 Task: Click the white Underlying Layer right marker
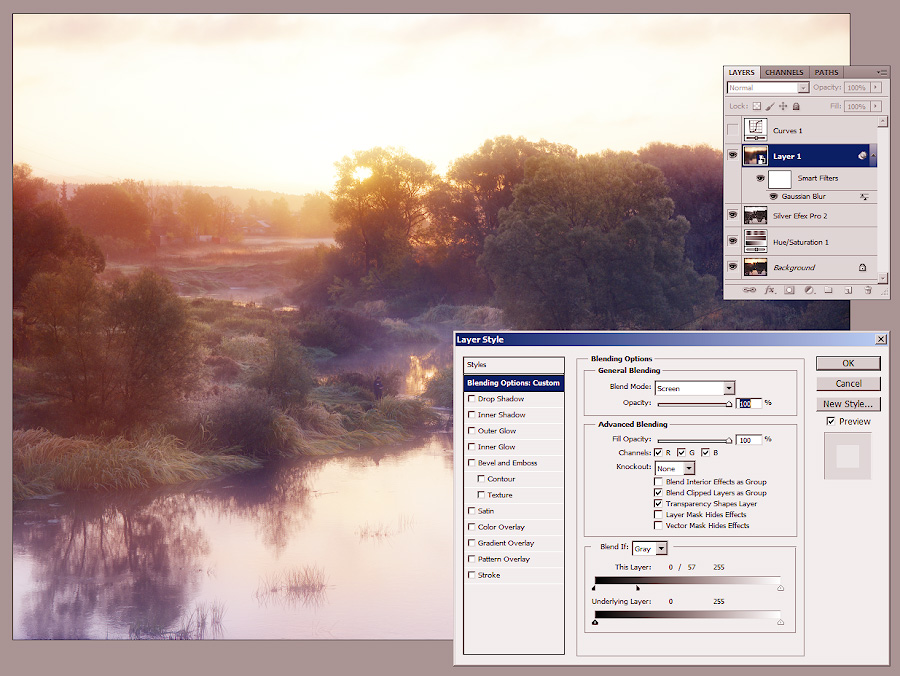pos(781,622)
